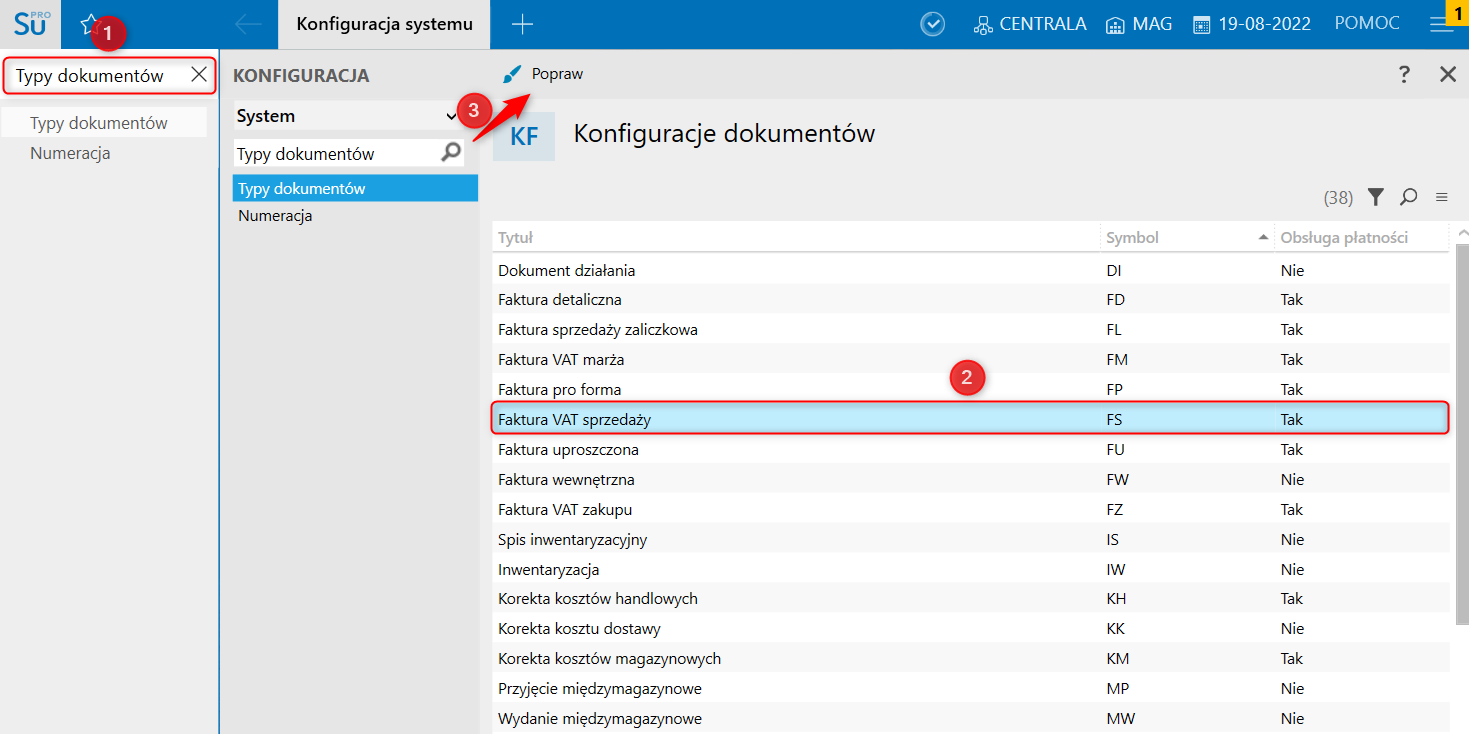Click the list search magnifier icon
The image size is (1469, 734).
click(1408, 197)
